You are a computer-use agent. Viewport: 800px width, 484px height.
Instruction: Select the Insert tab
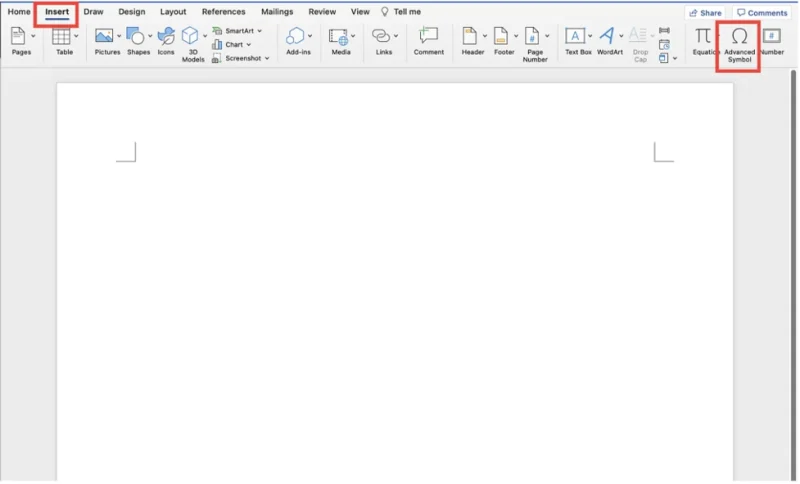tap(57, 12)
